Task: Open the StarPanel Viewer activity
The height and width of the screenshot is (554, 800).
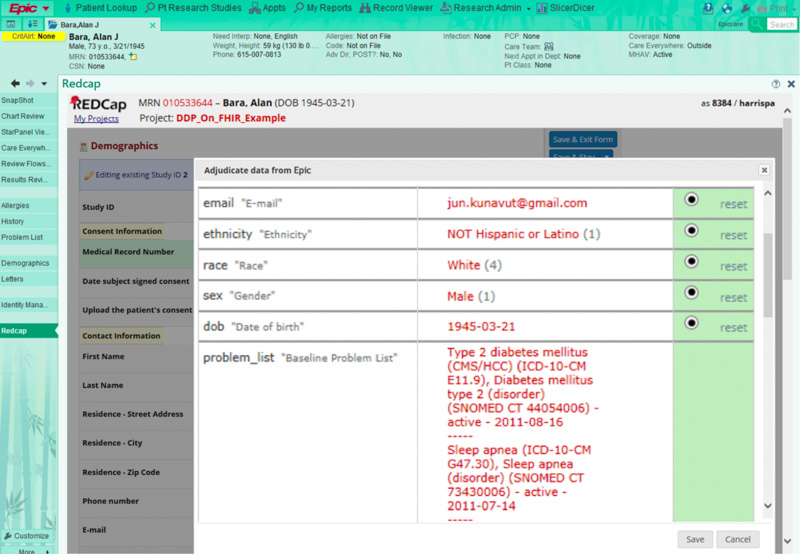Action: tap(29, 132)
